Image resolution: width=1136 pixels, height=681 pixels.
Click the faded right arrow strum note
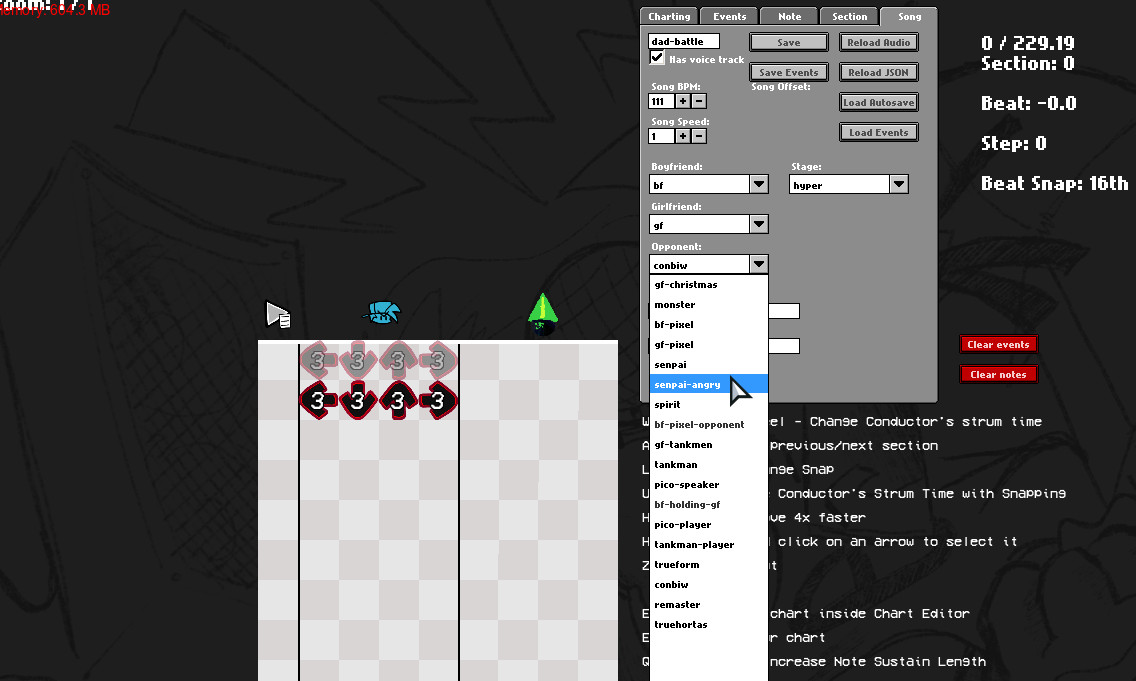point(438,360)
